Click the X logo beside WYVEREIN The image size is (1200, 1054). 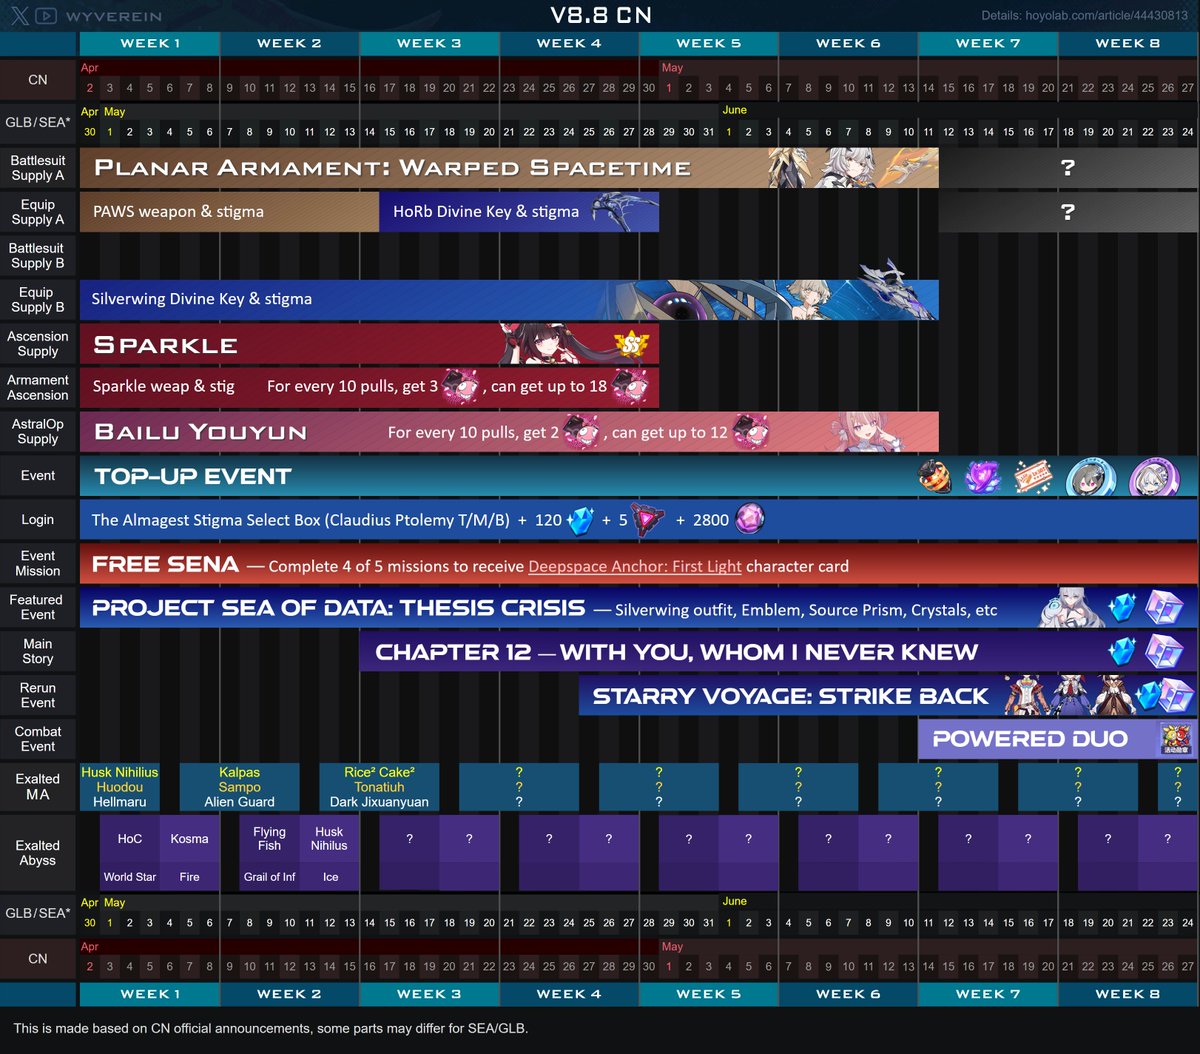tap(20, 16)
